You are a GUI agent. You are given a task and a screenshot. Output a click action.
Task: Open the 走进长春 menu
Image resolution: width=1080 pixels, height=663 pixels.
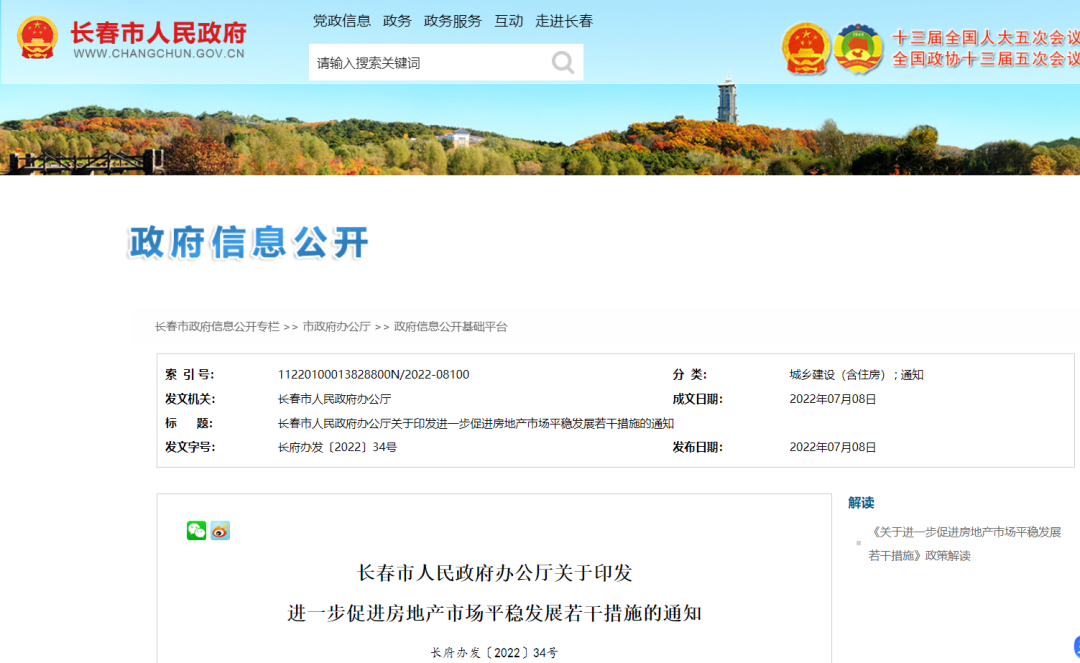coord(564,19)
